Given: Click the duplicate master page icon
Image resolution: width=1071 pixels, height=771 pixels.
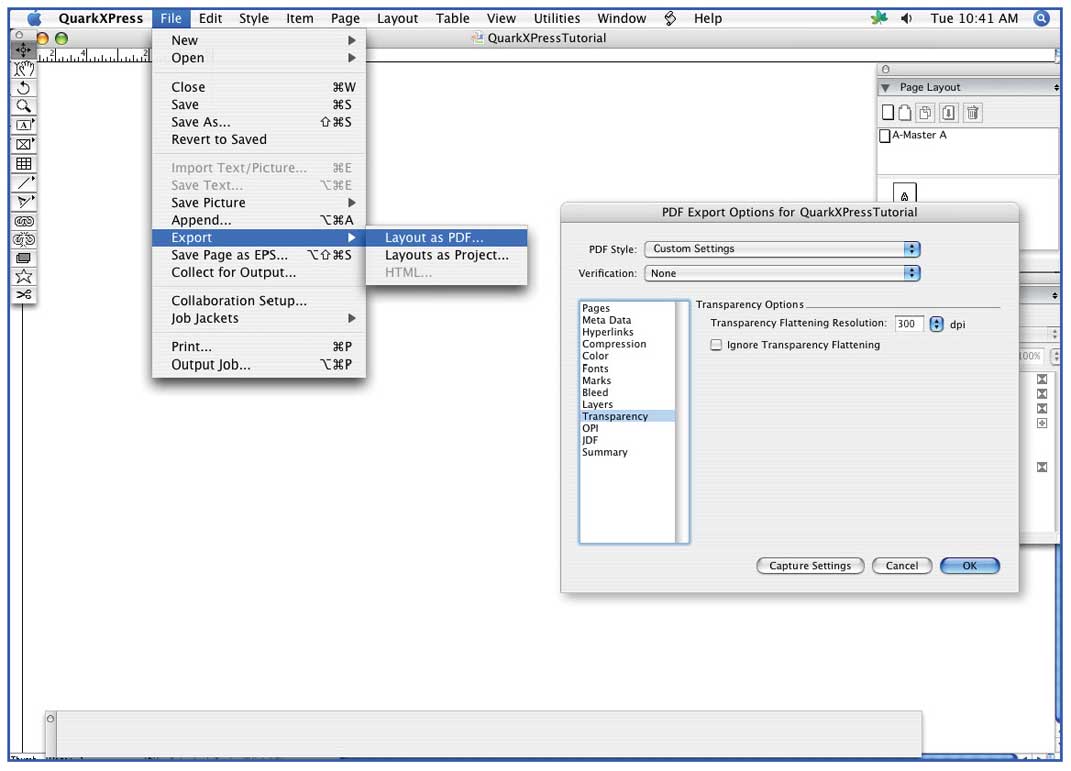Looking at the screenshot, I should point(926,113).
